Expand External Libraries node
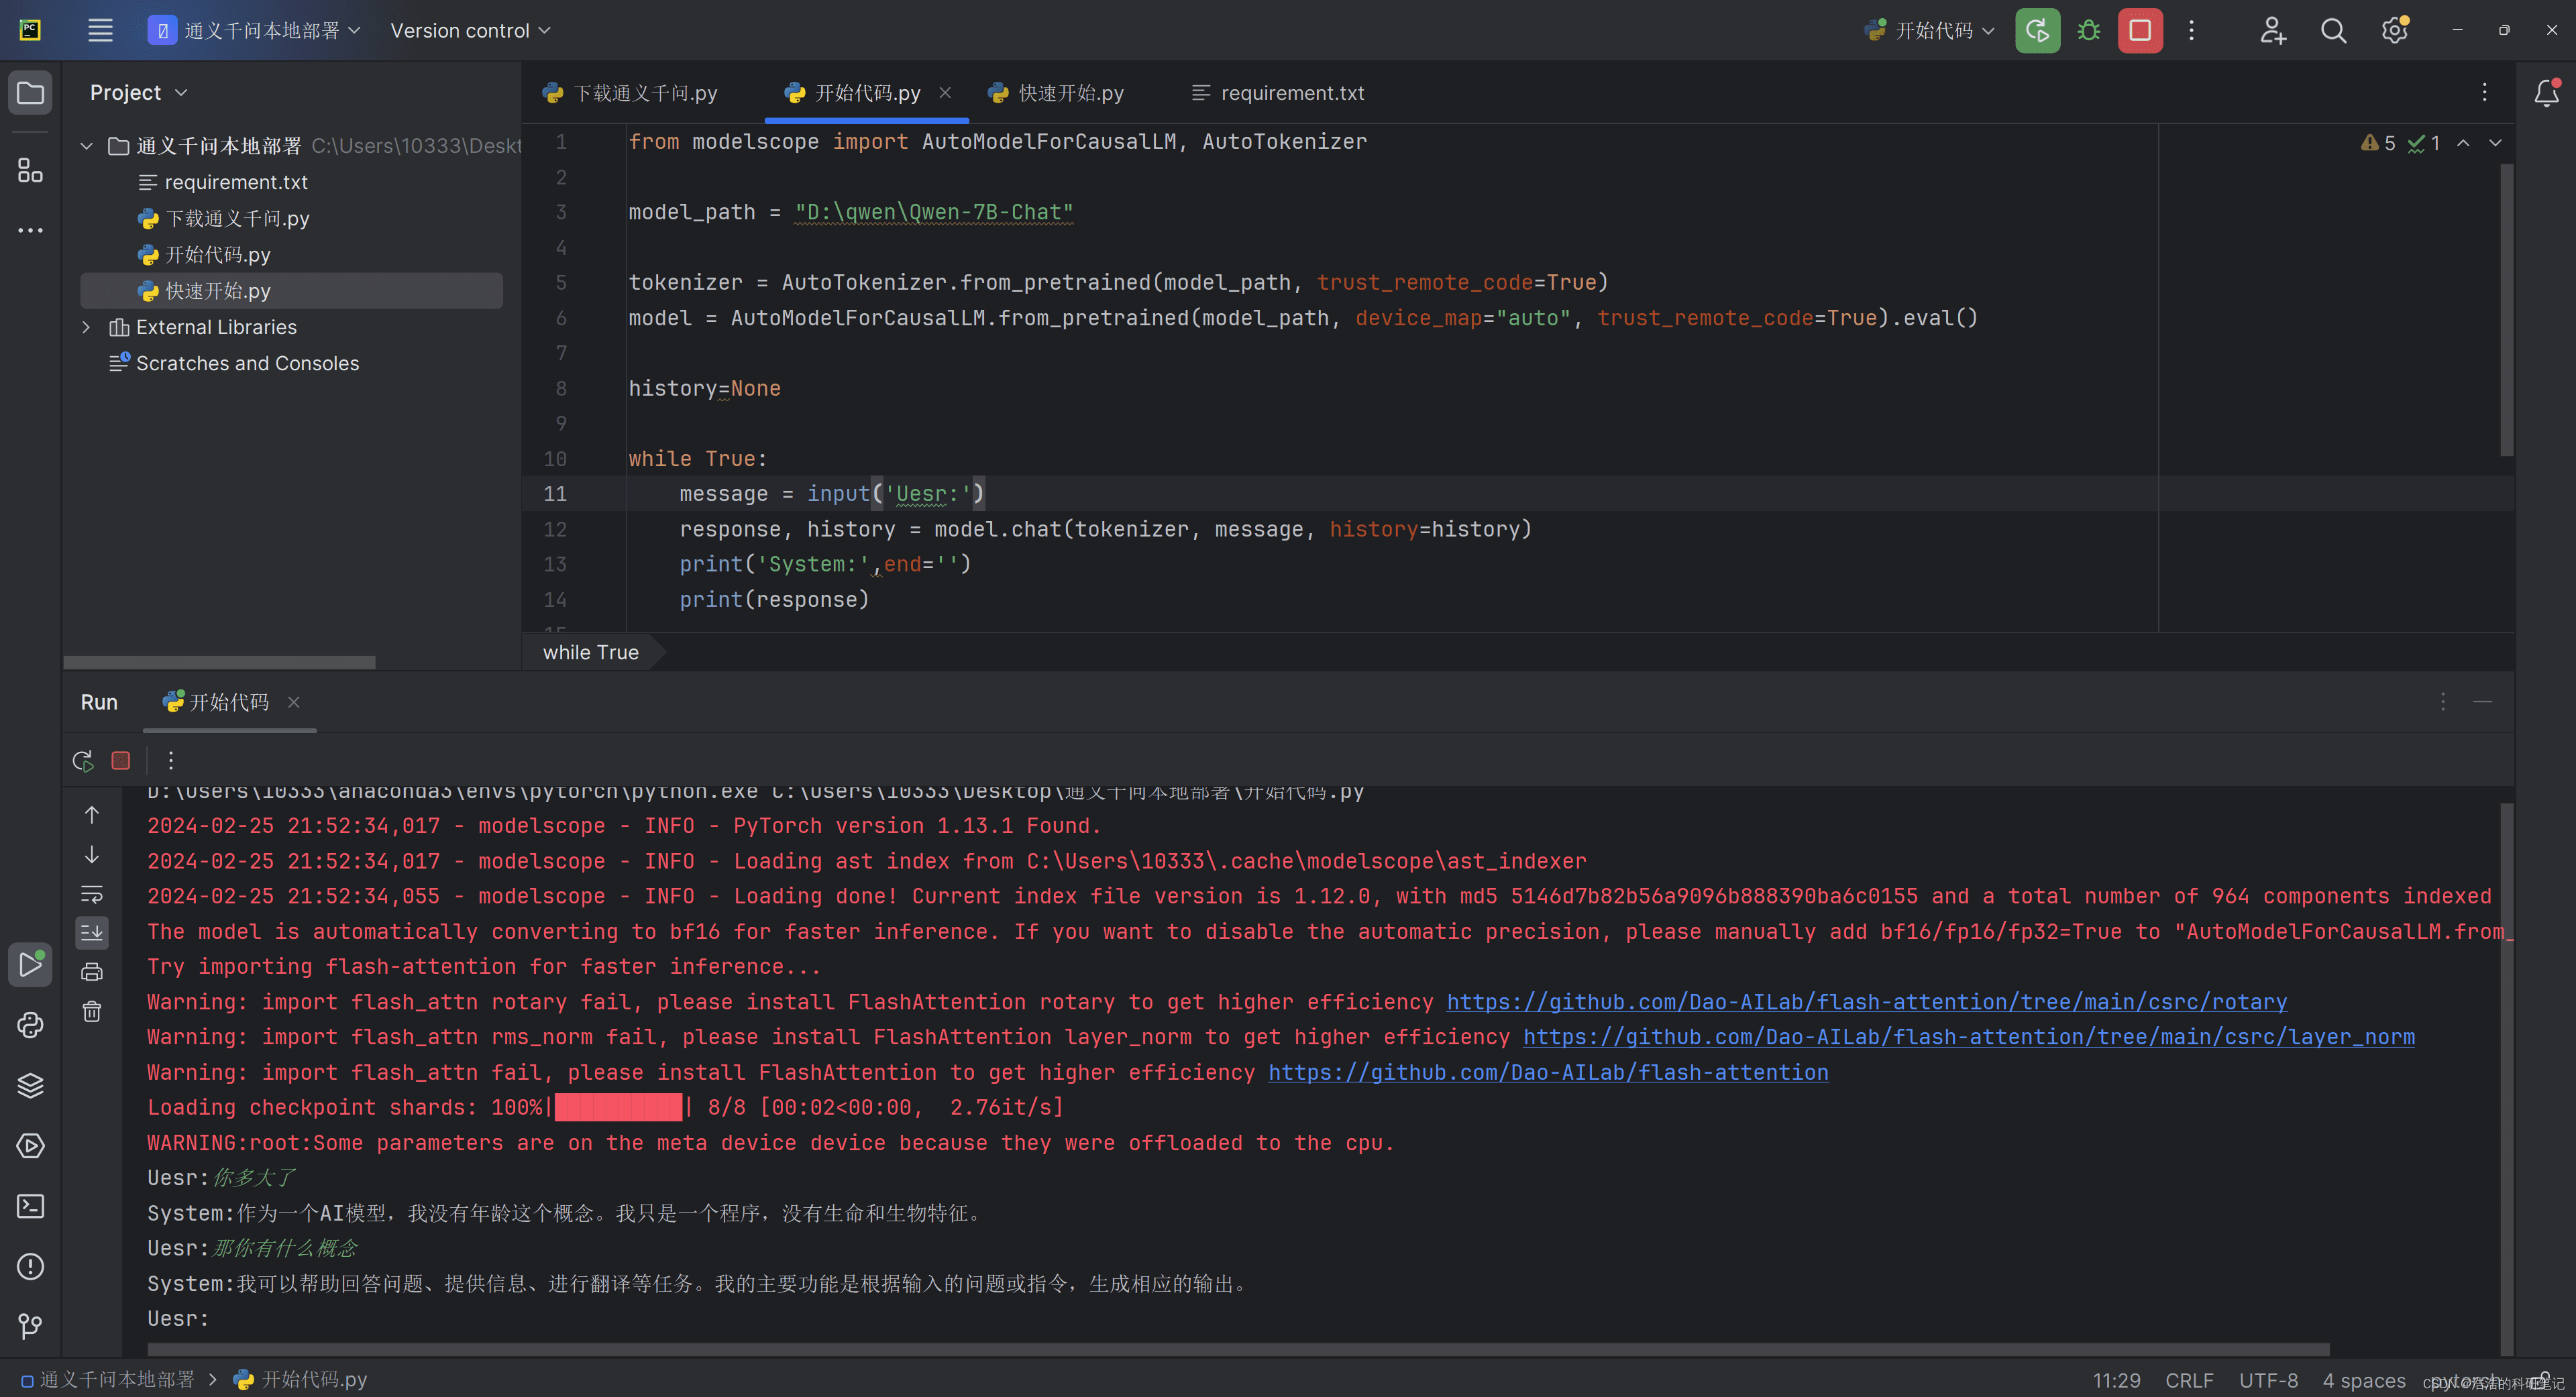The image size is (2576, 1397). [87, 327]
